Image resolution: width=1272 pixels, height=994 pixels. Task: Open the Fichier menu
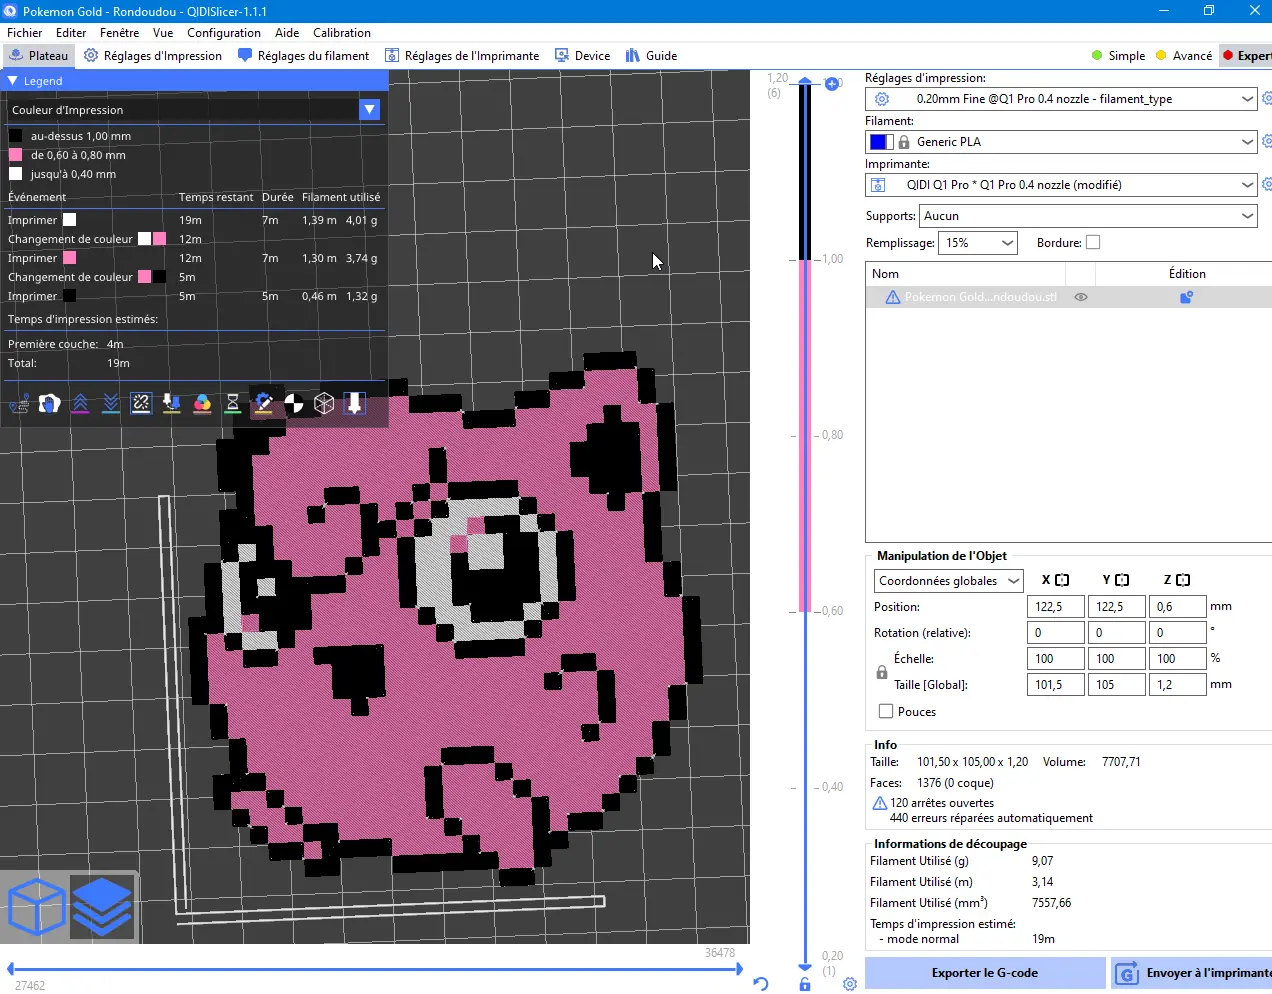pyautogui.click(x=25, y=33)
